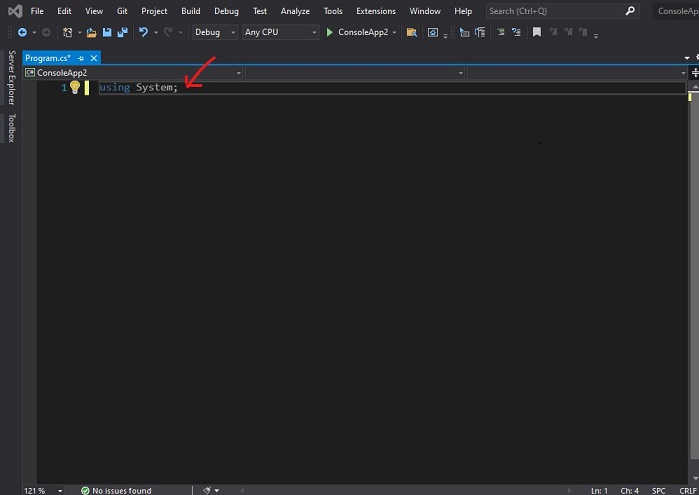The width and height of the screenshot is (699, 495).
Task: Click the display object tooltip icon
Action: point(464,32)
